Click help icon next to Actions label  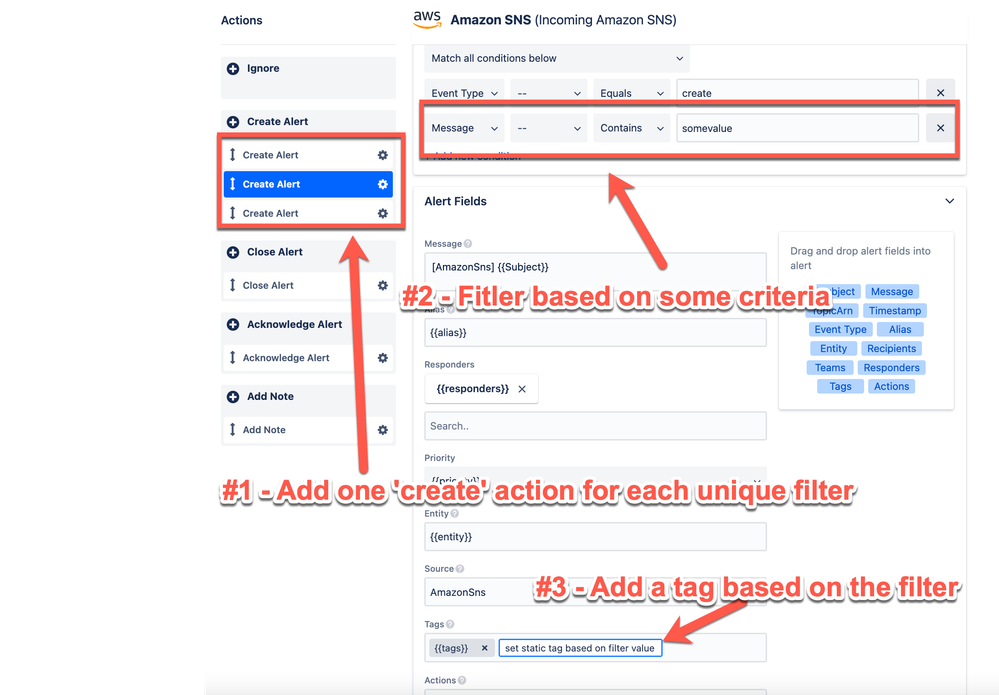click(462, 680)
